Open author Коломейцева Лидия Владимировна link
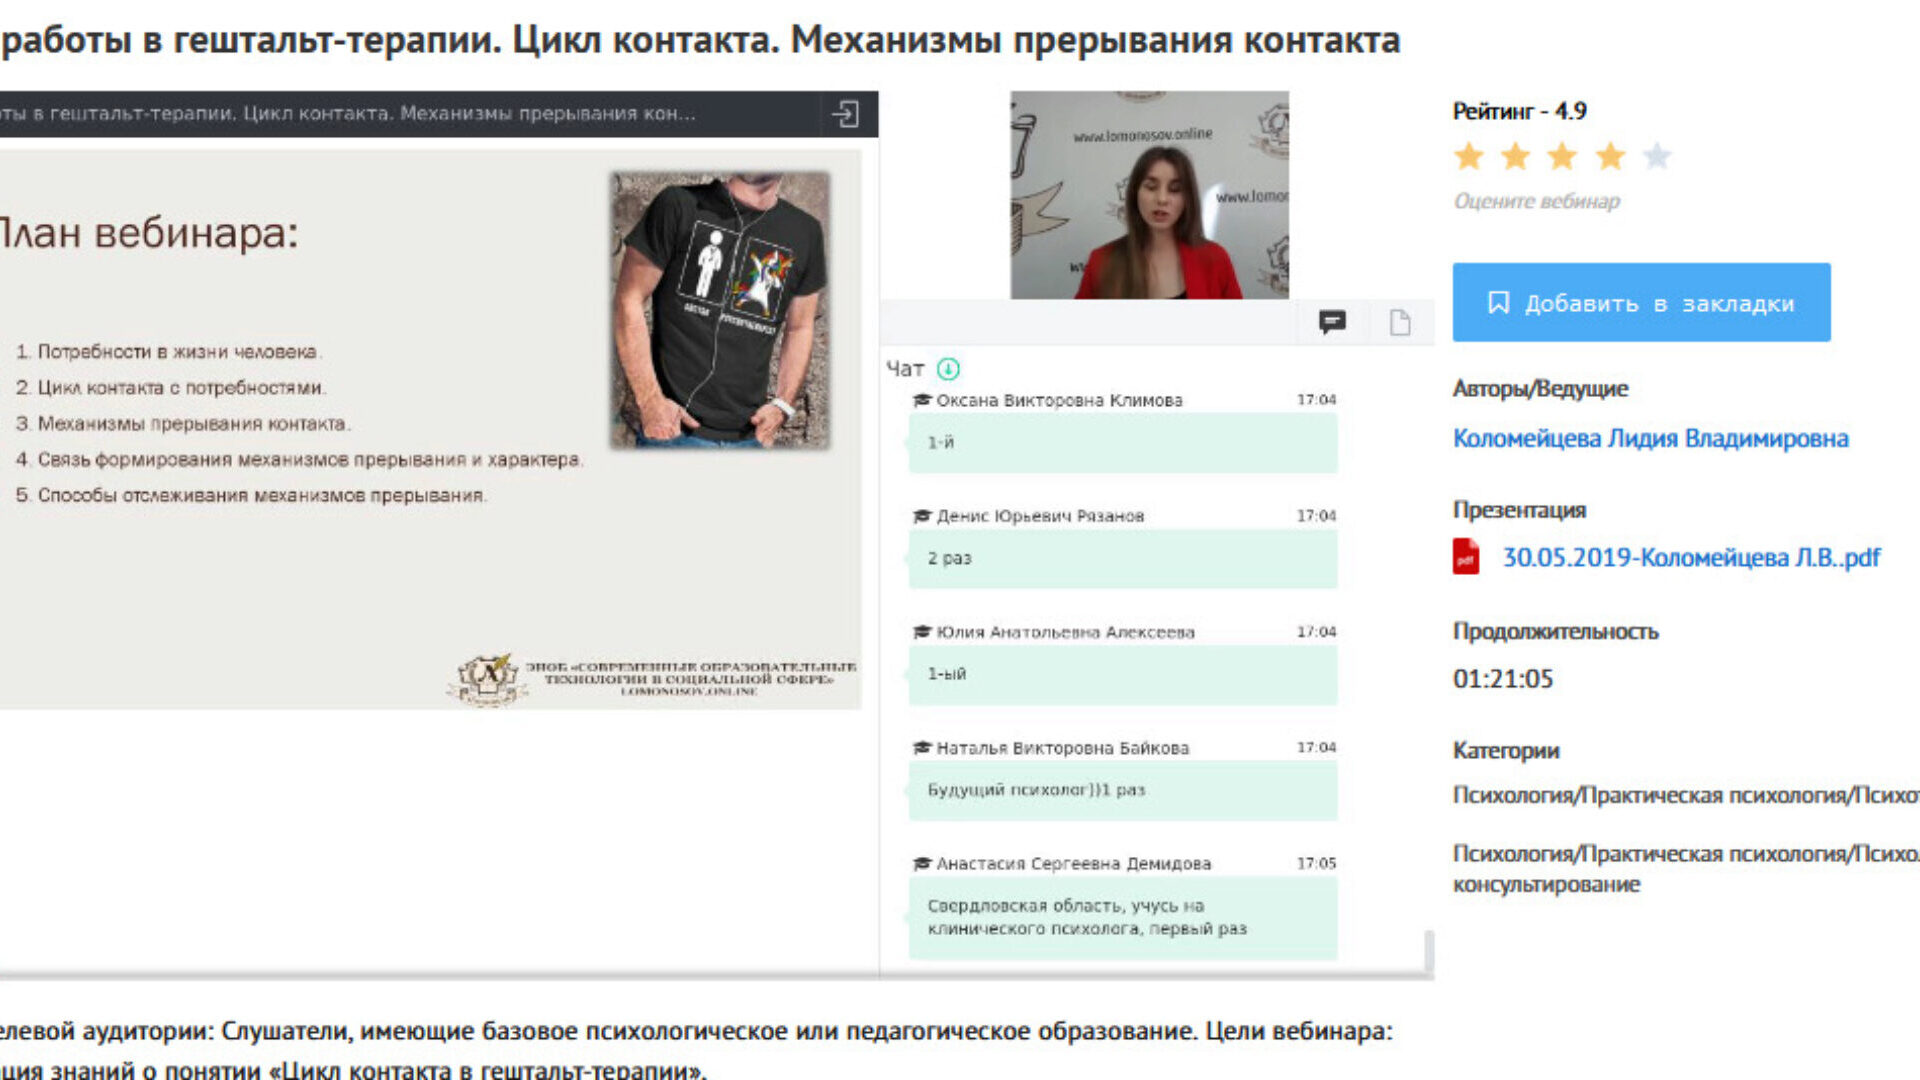 pos(1650,439)
